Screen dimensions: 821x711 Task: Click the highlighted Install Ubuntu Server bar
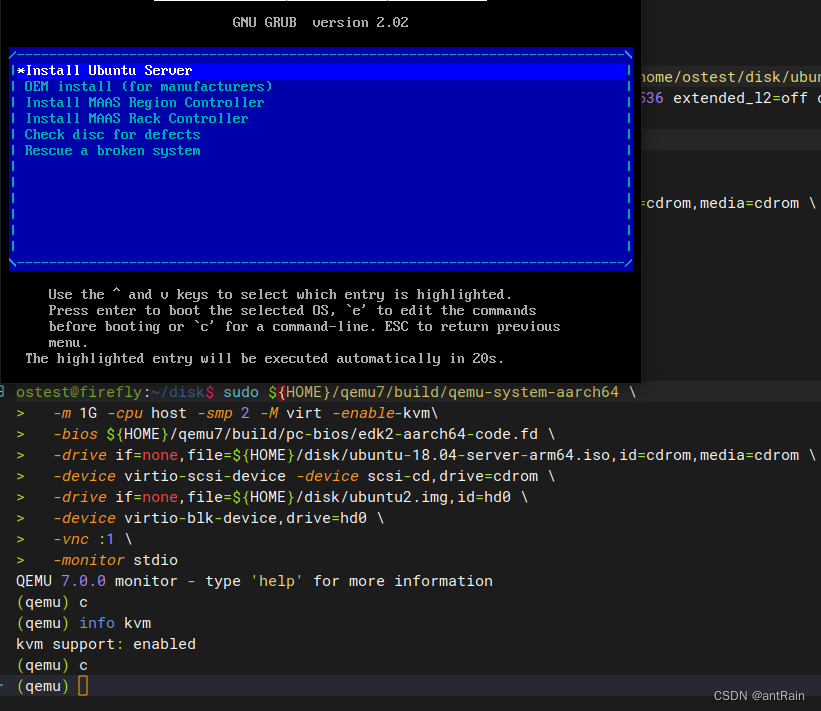click(x=318, y=70)
